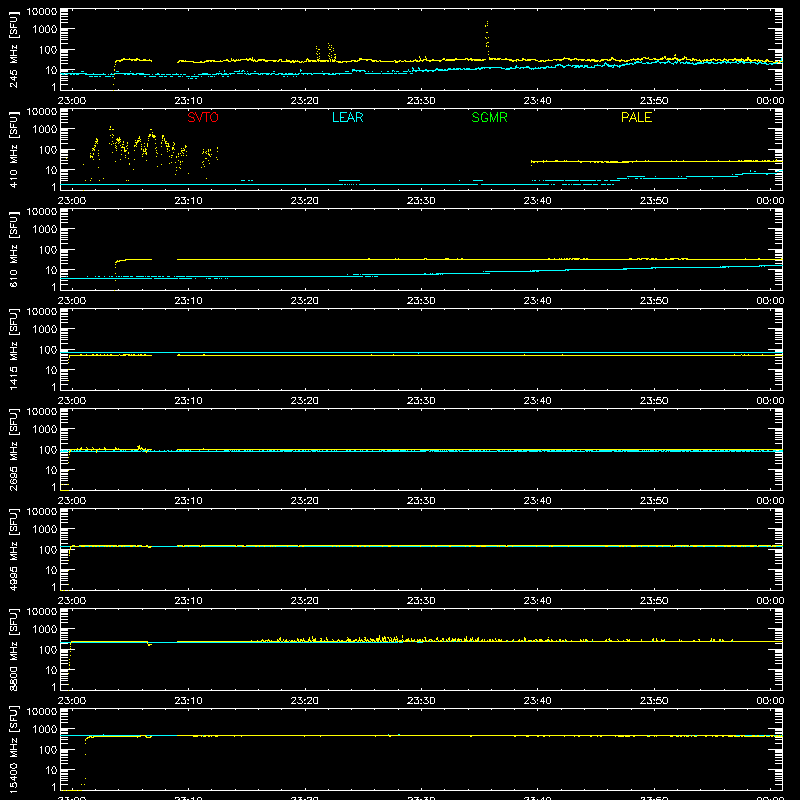800x800 pixels.
Task: Click the 00:00 tick under the 4995 MHz plot
Action: (770, 601)
